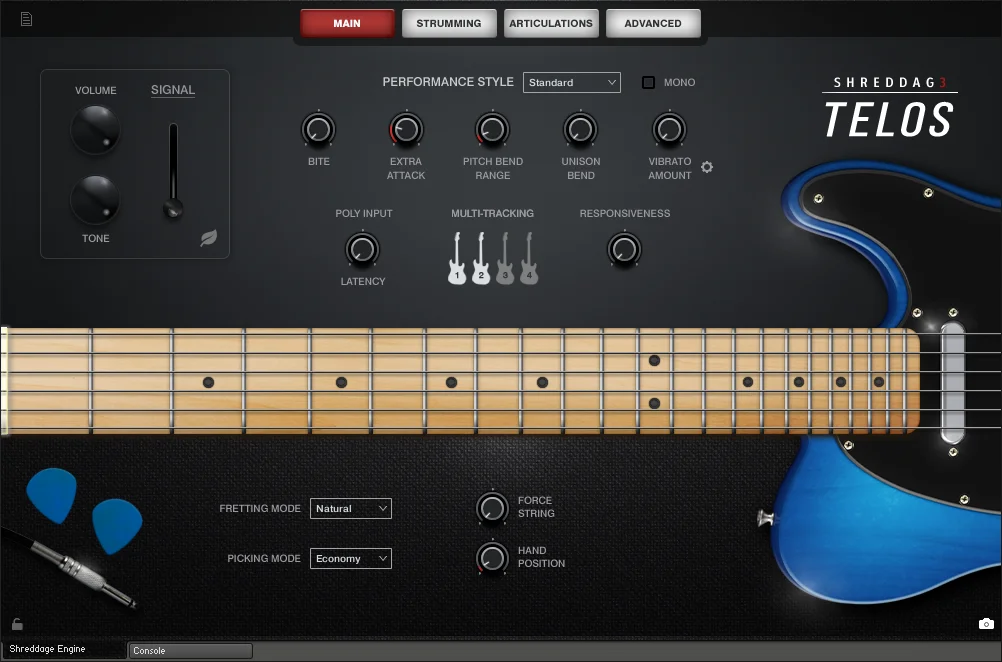
Task: Open the Performance Style dropdown
Action: (x=571, y=82)
